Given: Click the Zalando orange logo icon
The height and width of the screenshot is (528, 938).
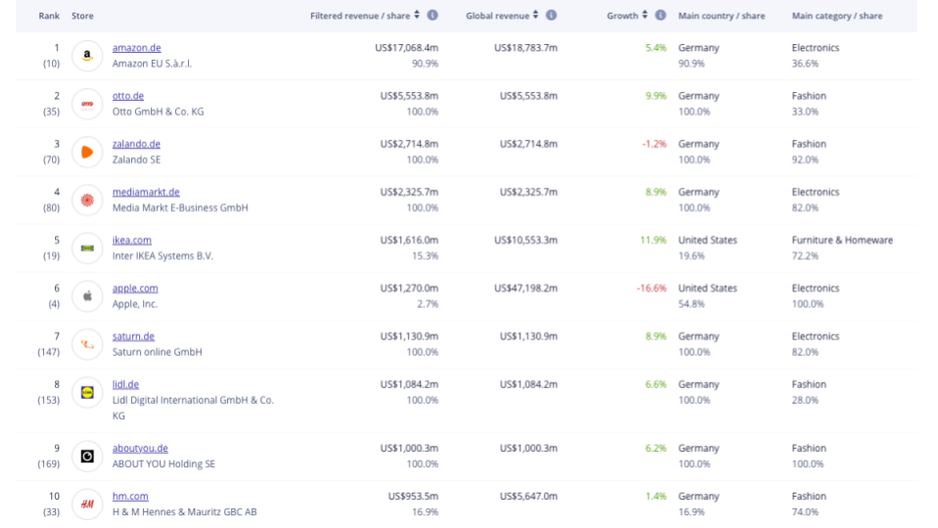Looking at the screenshot, I should coord(87,152).
